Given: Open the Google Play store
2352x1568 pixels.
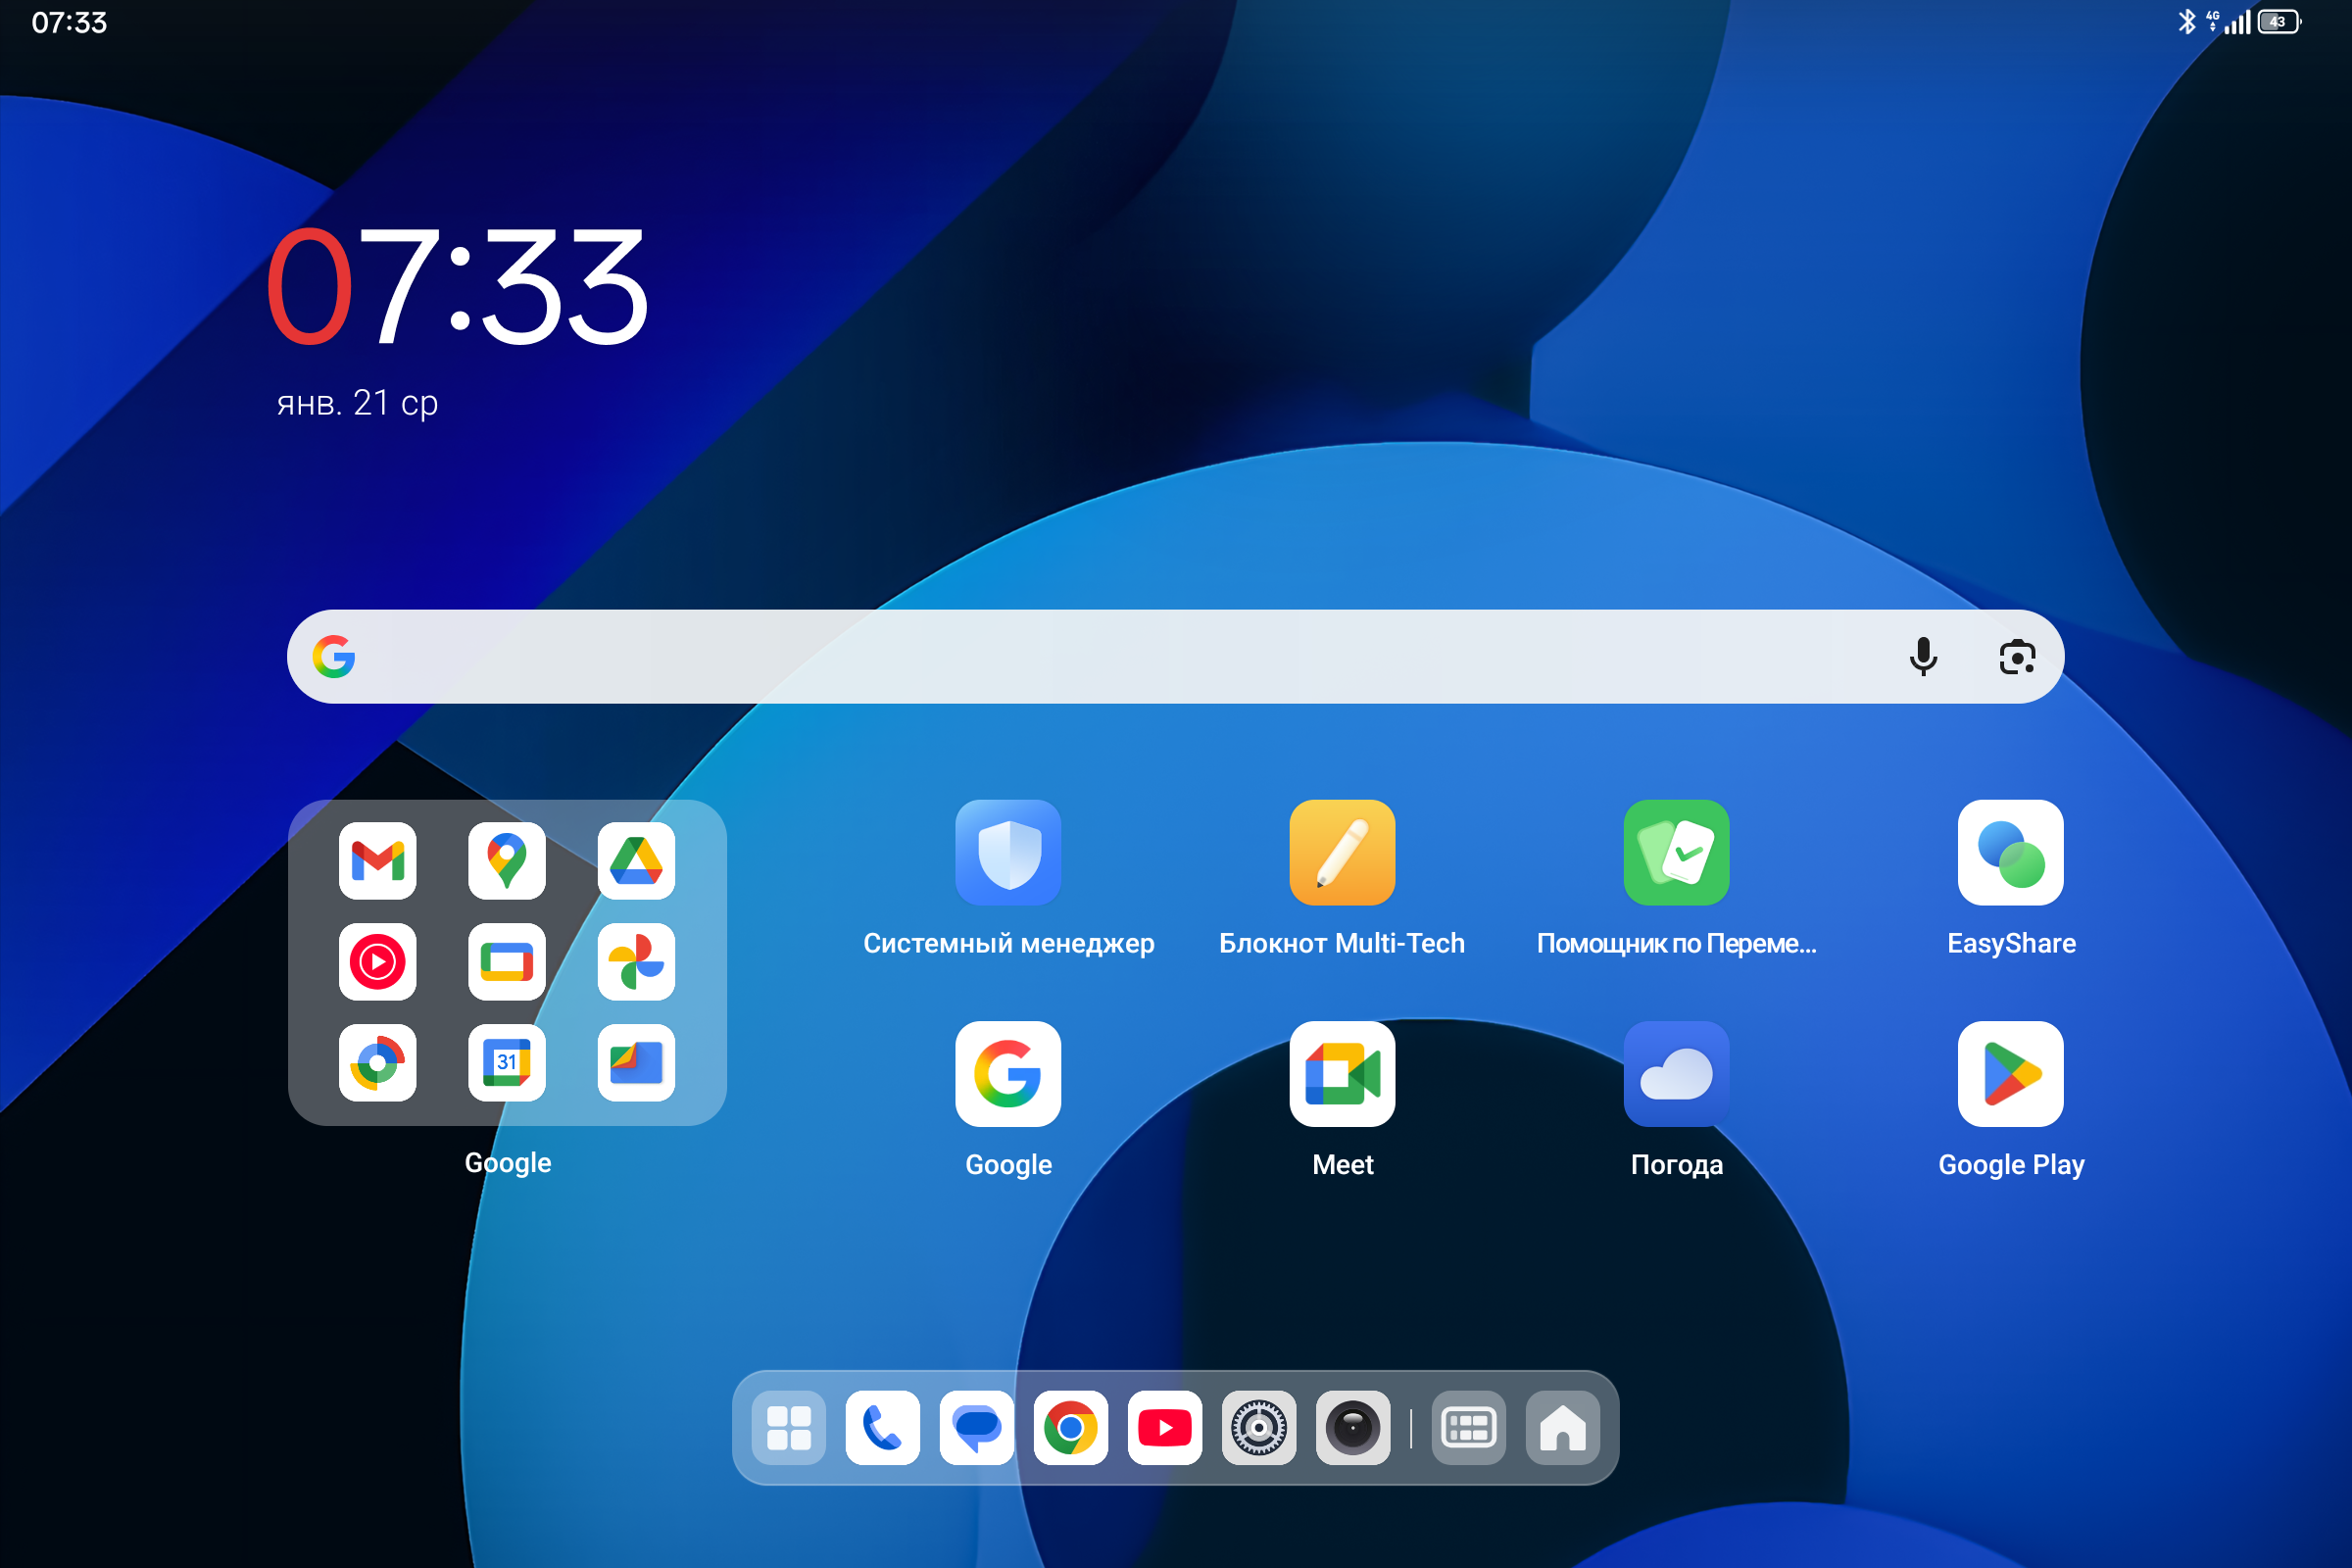Looking at the screenshot, I should click(x=2011, y=1074).
